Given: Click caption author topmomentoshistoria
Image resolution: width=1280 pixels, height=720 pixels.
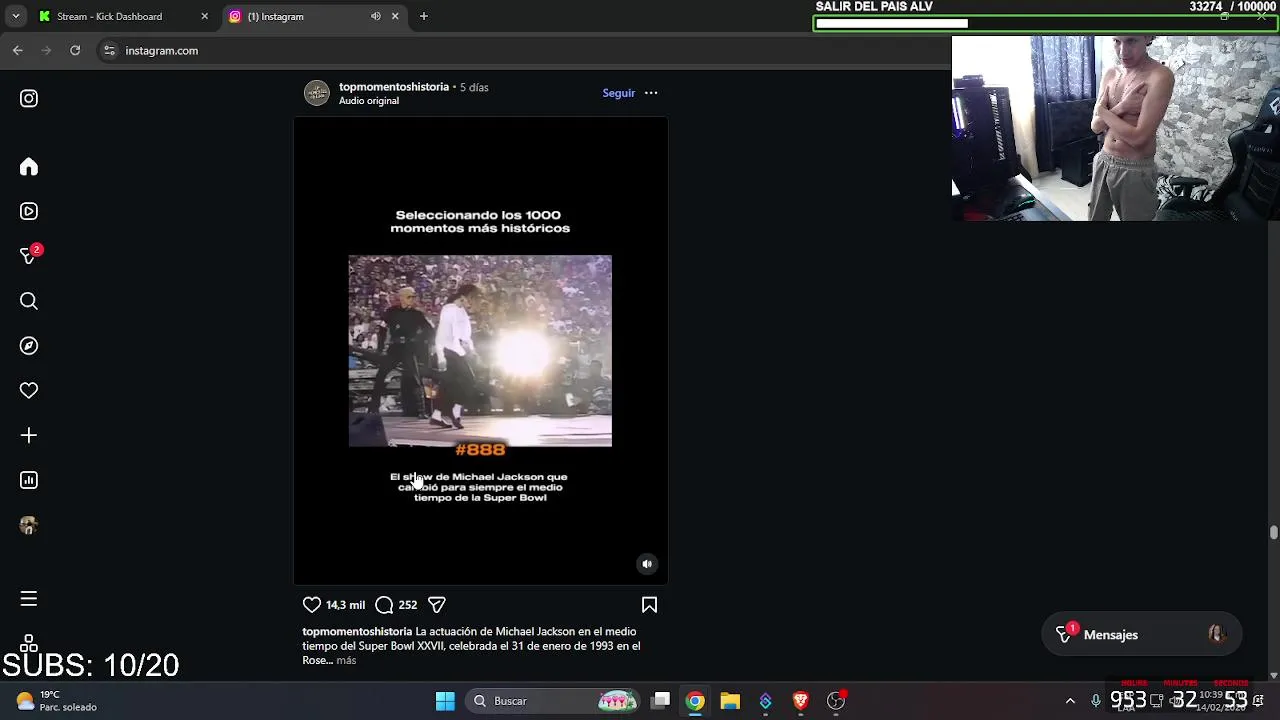Looking at the screenshot, I should pyautogui.click(x=357, y=631).
